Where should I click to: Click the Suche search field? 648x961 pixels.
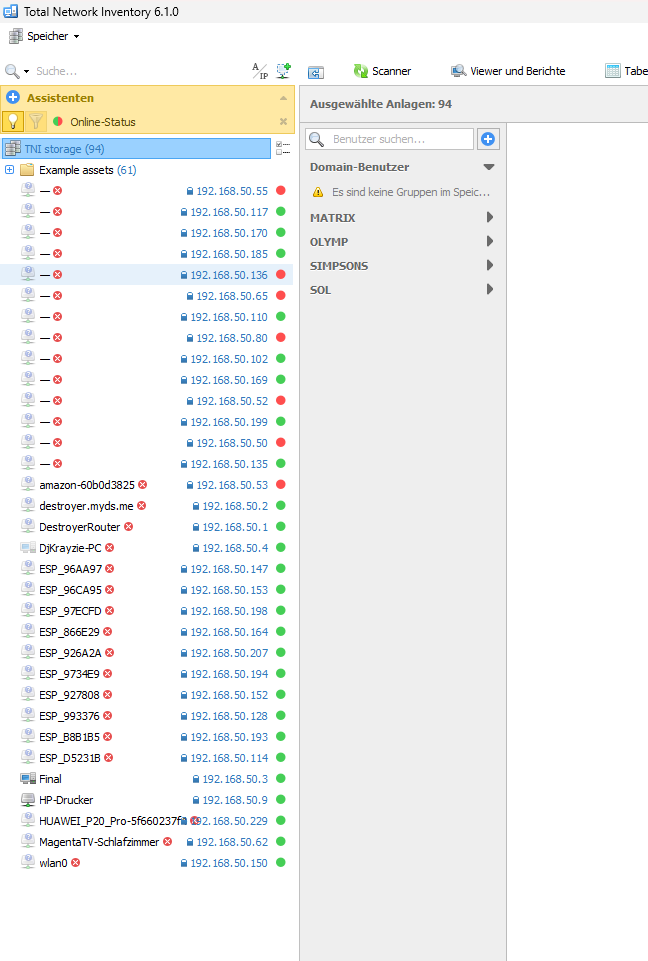tap(140, 71)
